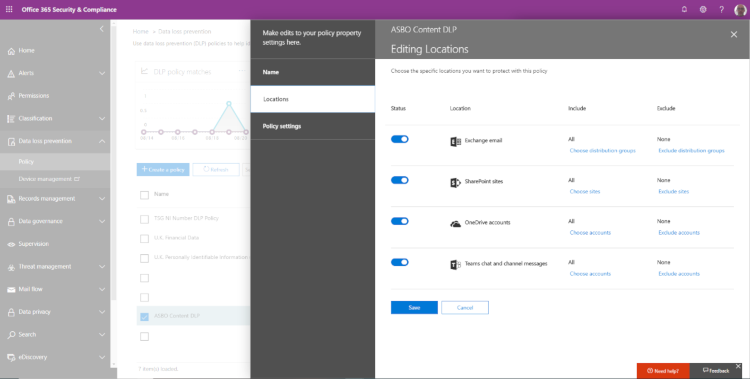Toggle Exchange email location status

click(399, 139)
